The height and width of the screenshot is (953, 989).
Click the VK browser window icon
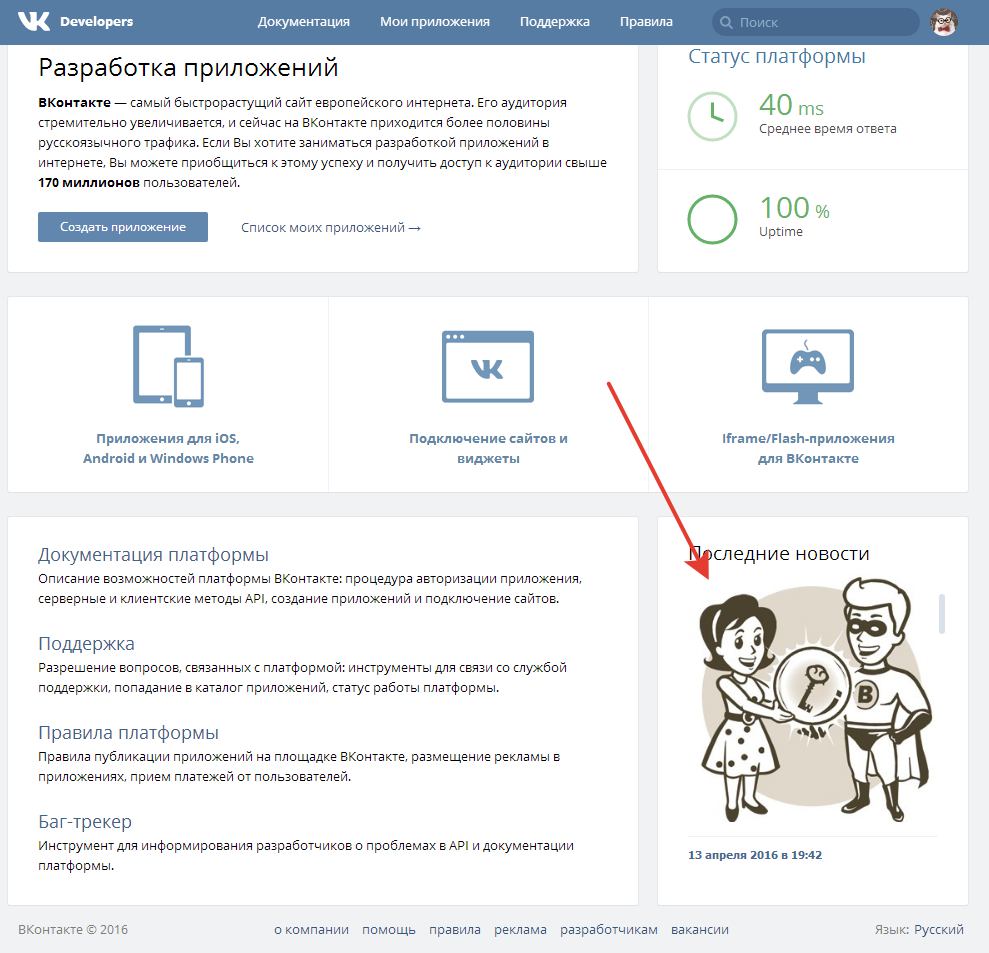(488, 366)
